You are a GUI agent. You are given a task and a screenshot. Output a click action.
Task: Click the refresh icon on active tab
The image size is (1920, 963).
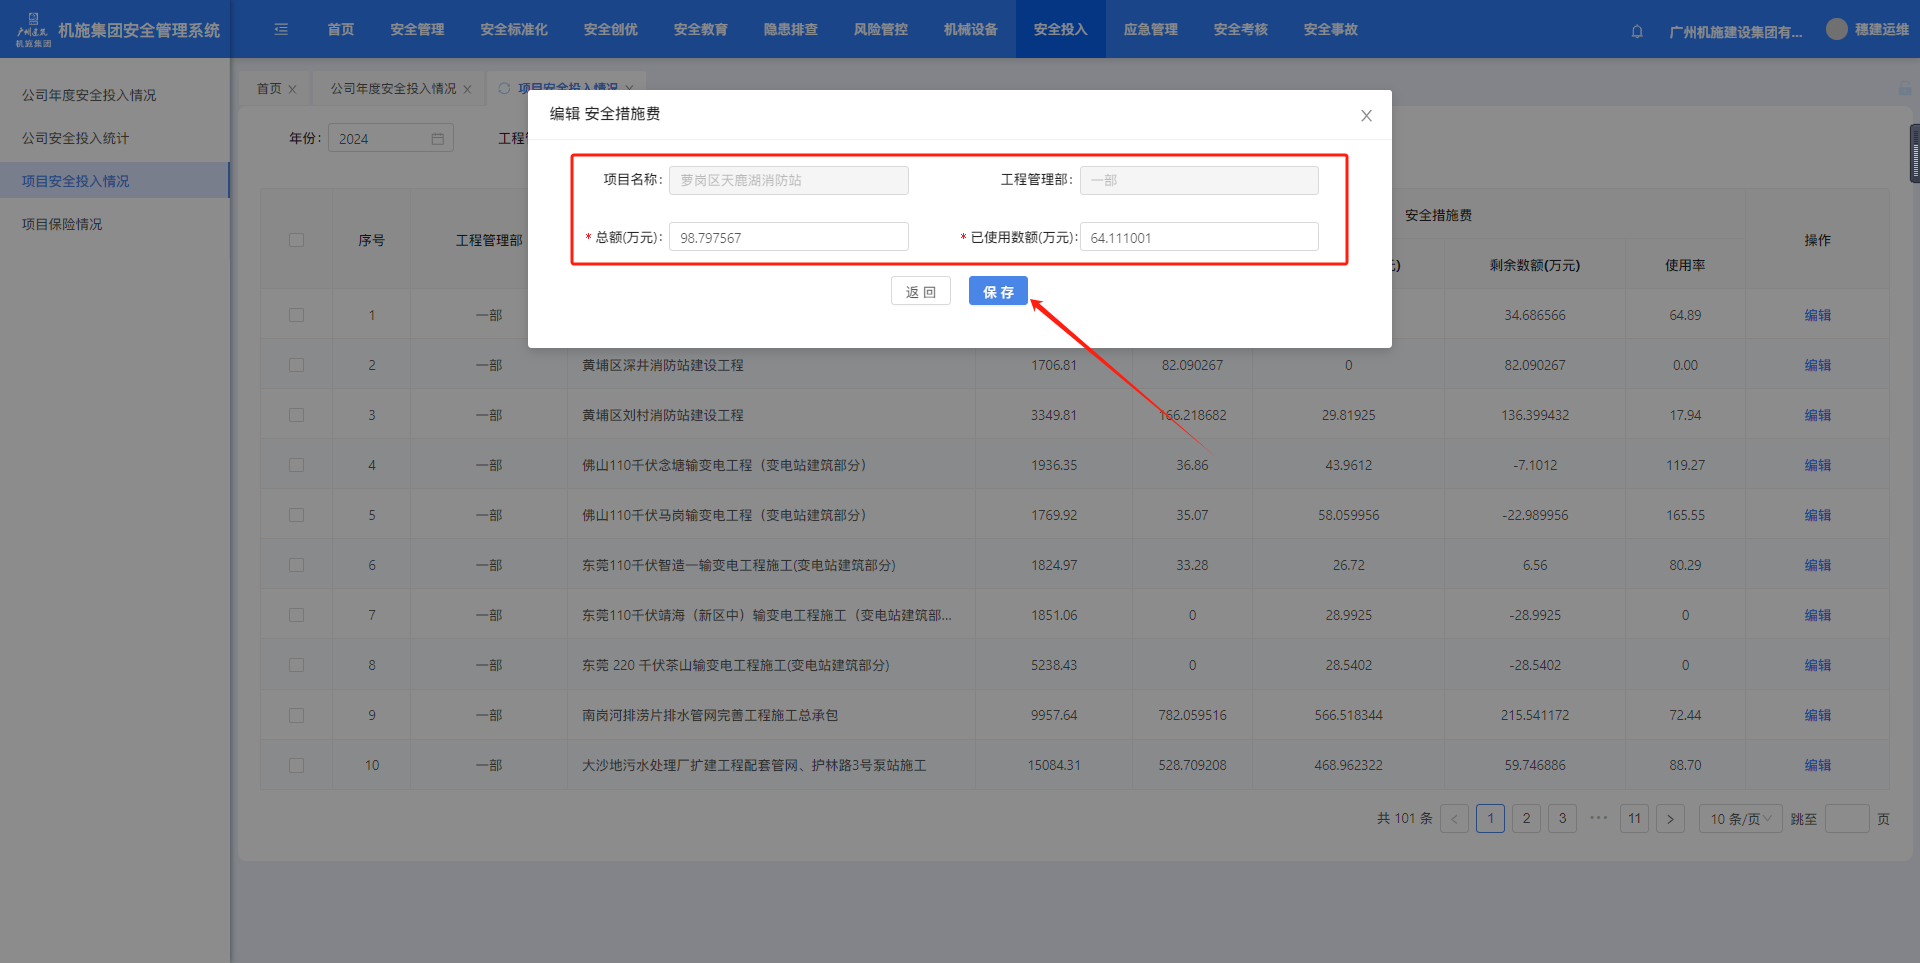(504, 88)
